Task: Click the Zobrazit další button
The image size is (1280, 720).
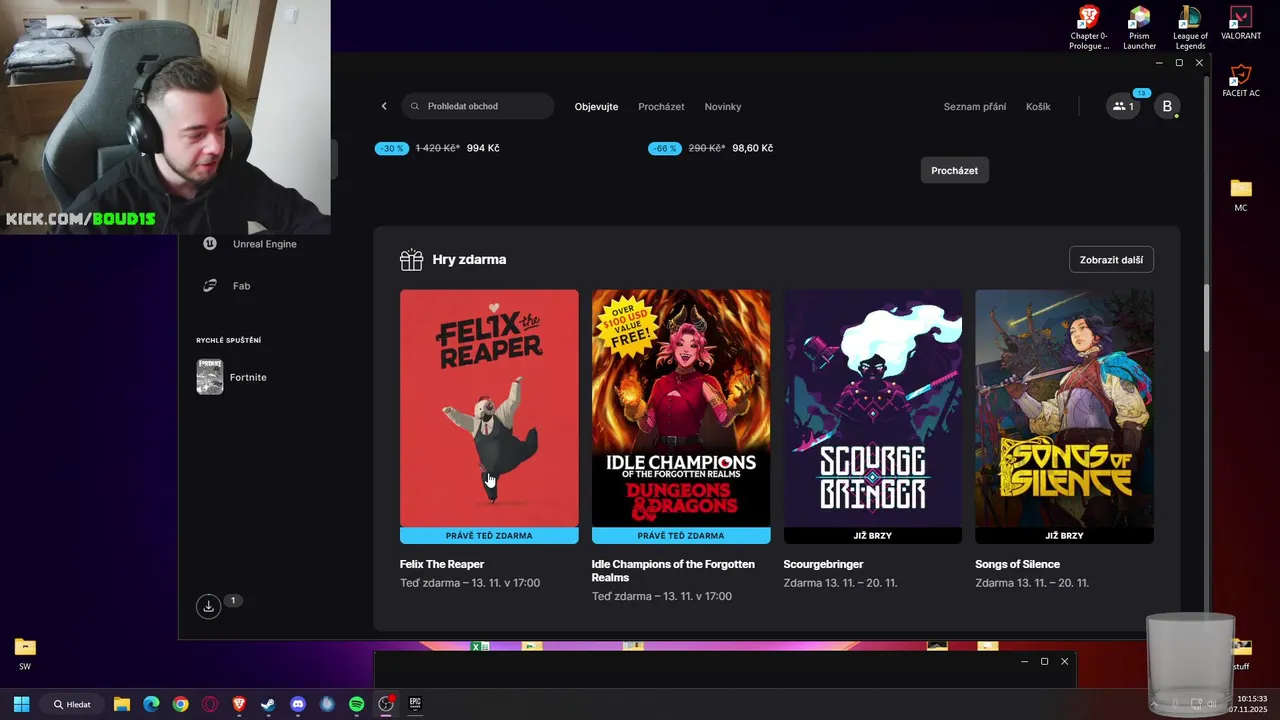Action: [1111, 260]
